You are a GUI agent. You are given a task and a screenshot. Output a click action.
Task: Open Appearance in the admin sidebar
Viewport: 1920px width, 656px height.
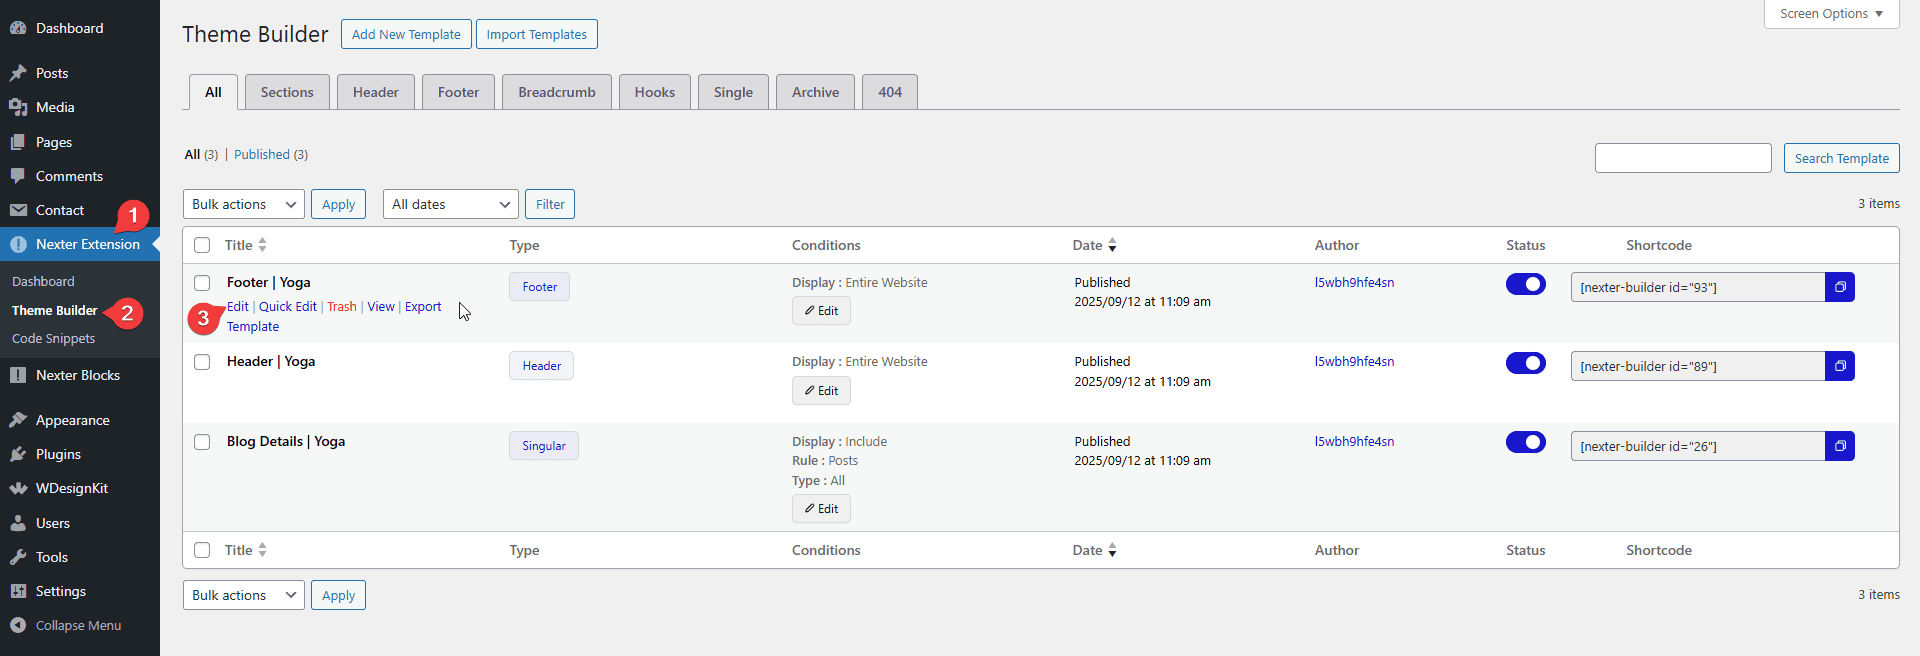72,420
